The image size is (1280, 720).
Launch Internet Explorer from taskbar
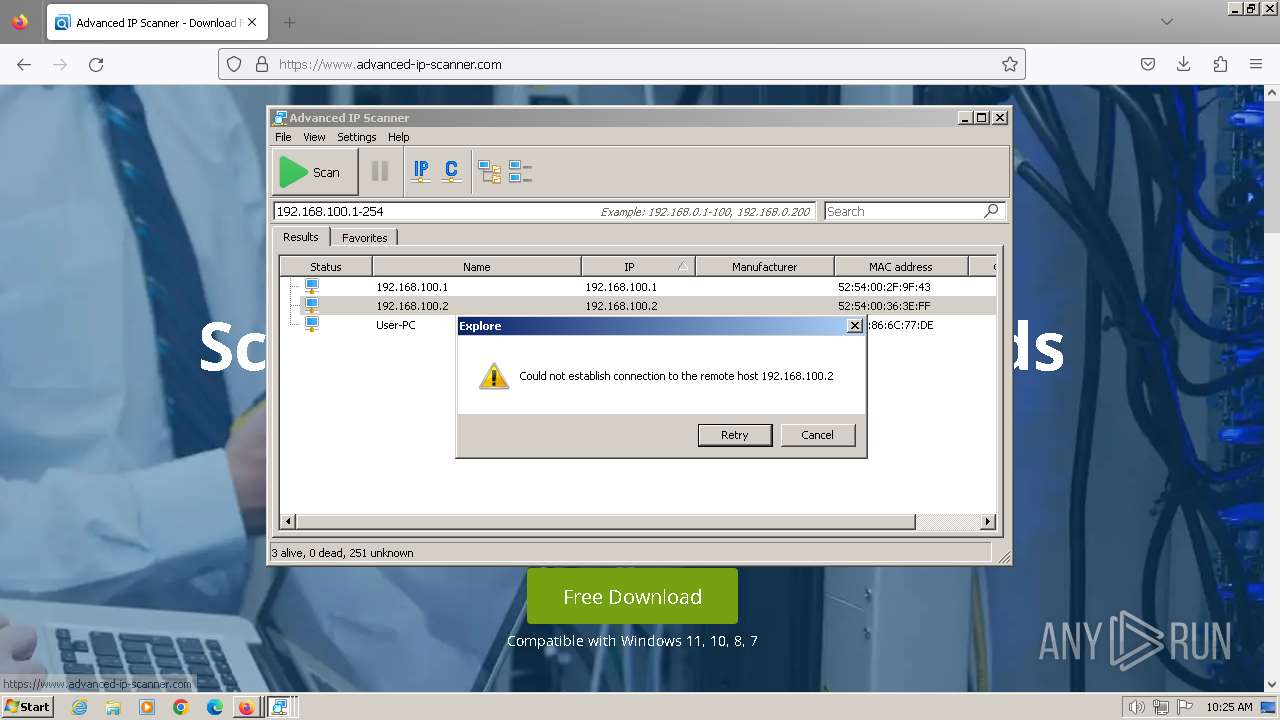click(x=79, y=707)
